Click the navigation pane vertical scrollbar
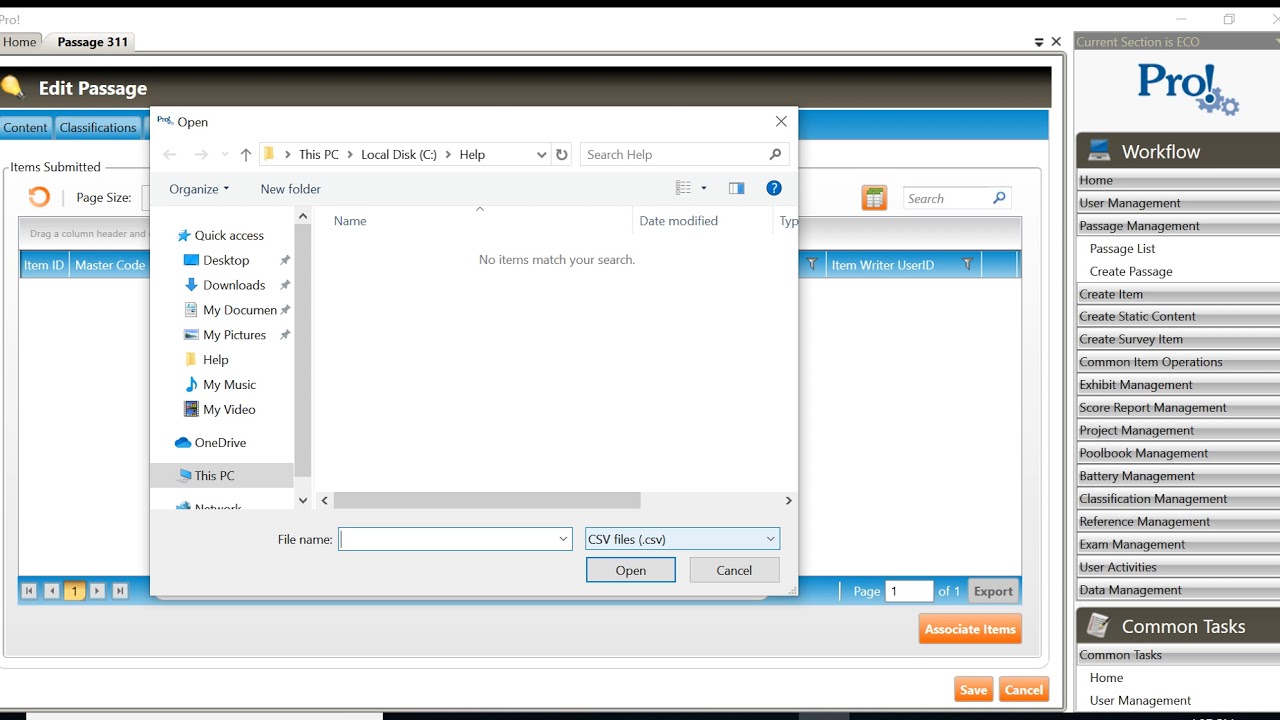 coord(303,350)
